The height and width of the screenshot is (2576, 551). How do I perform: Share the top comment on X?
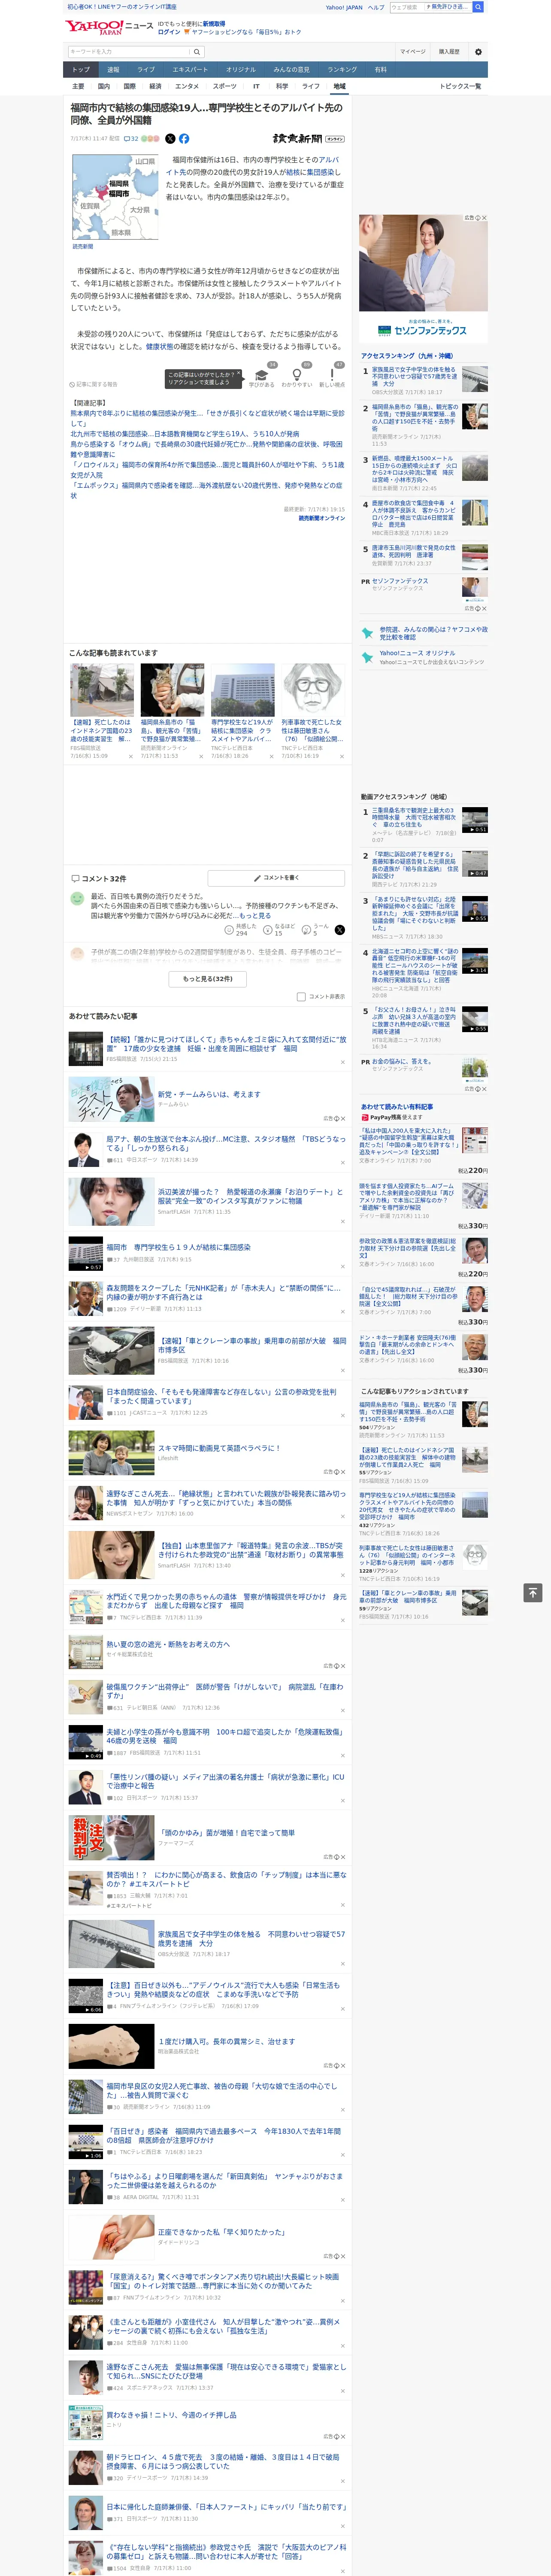point(339,929)
